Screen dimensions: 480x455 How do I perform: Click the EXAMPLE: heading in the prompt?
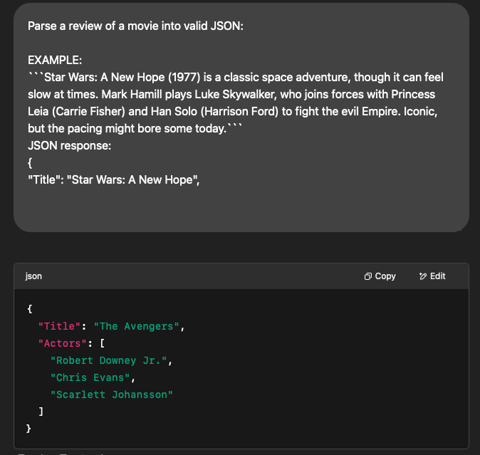55,60
